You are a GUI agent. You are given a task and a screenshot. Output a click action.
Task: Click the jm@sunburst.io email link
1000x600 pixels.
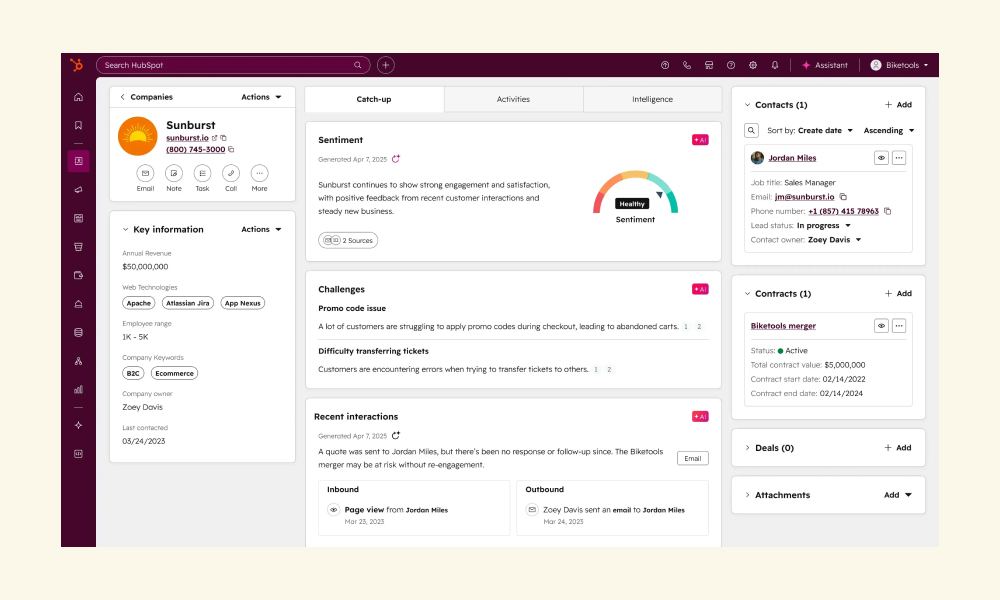pyautogui.click(x=804, y=196)
